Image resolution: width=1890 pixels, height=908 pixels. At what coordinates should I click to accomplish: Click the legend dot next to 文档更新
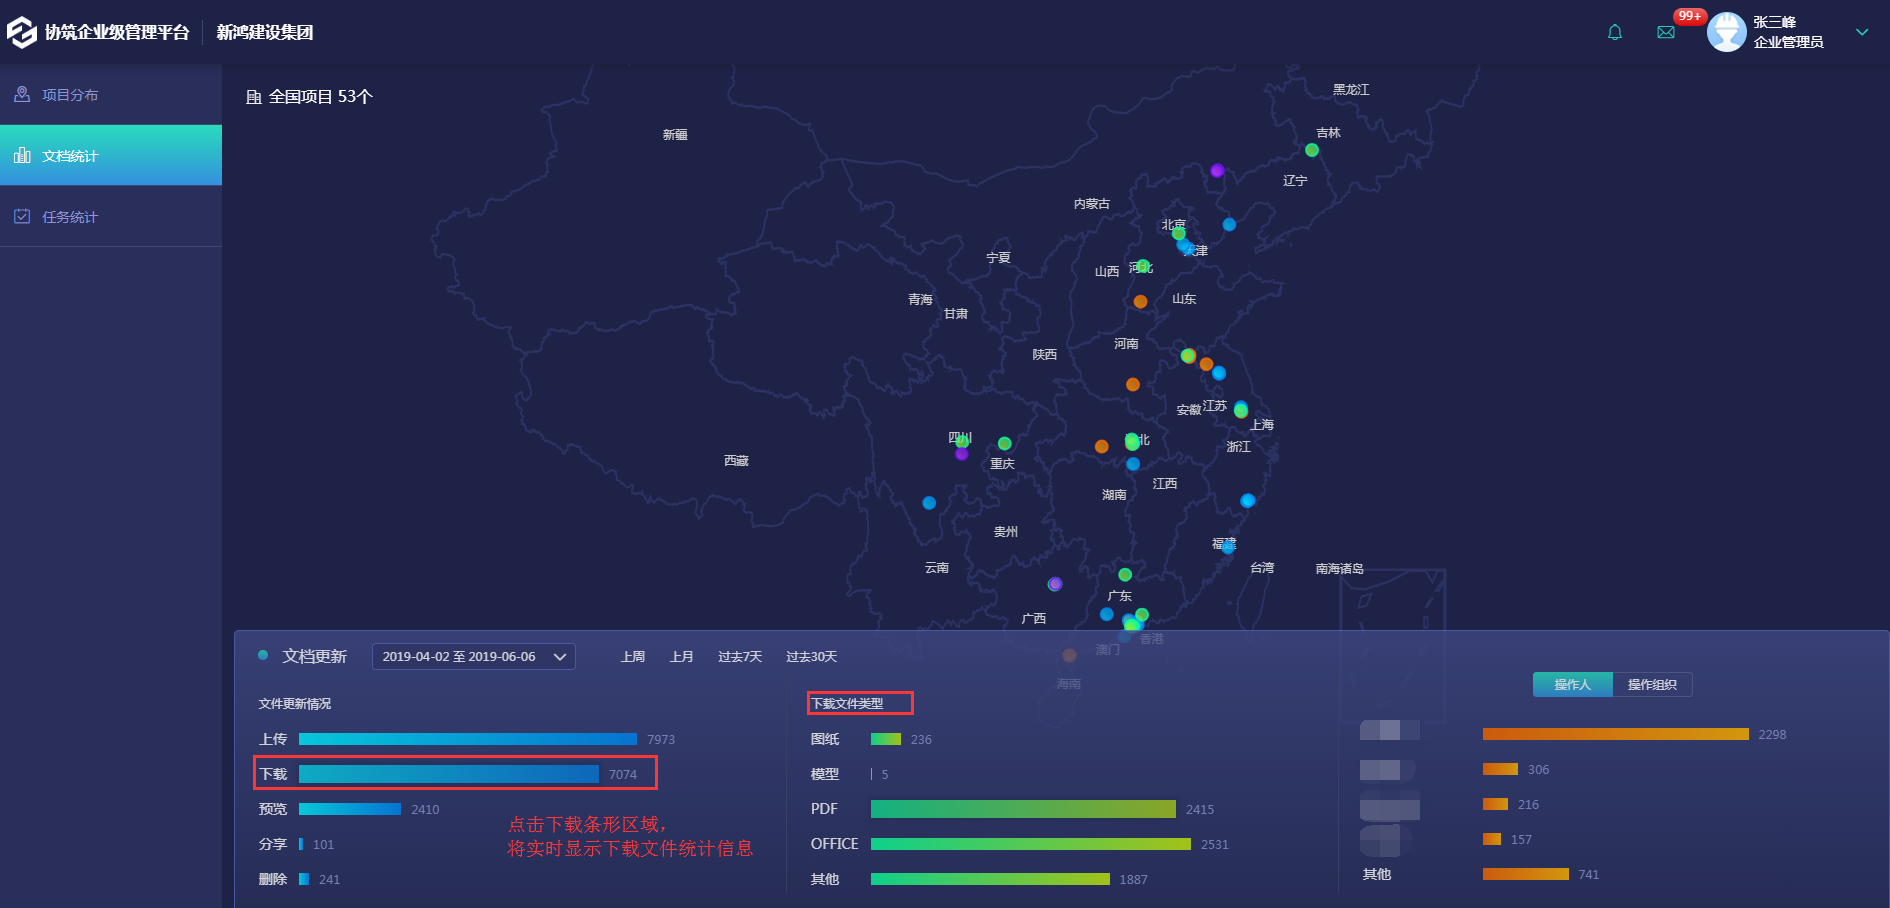click(262, 655)
